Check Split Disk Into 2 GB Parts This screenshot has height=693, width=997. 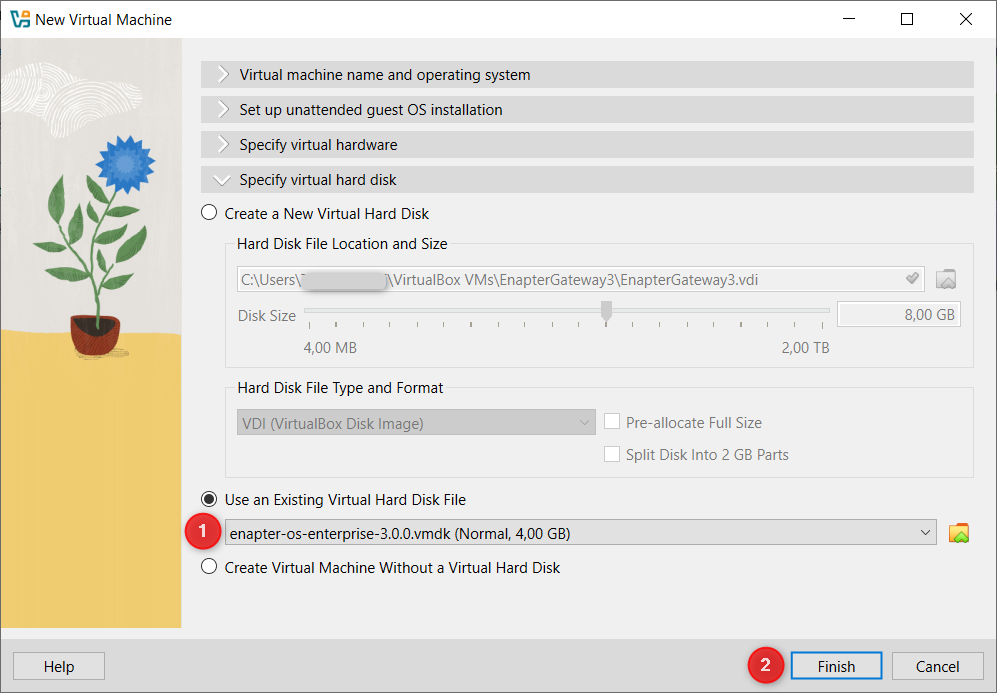tap(612, 454)
